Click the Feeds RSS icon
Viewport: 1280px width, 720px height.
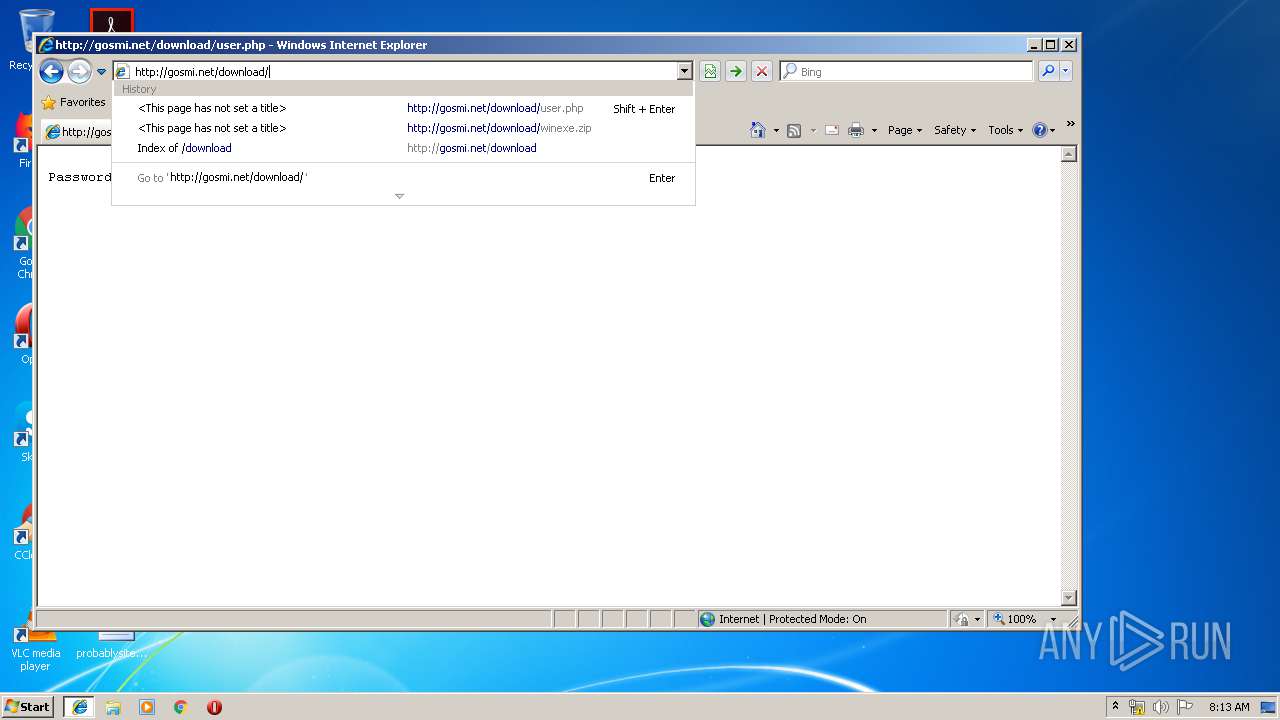[794, 130]
